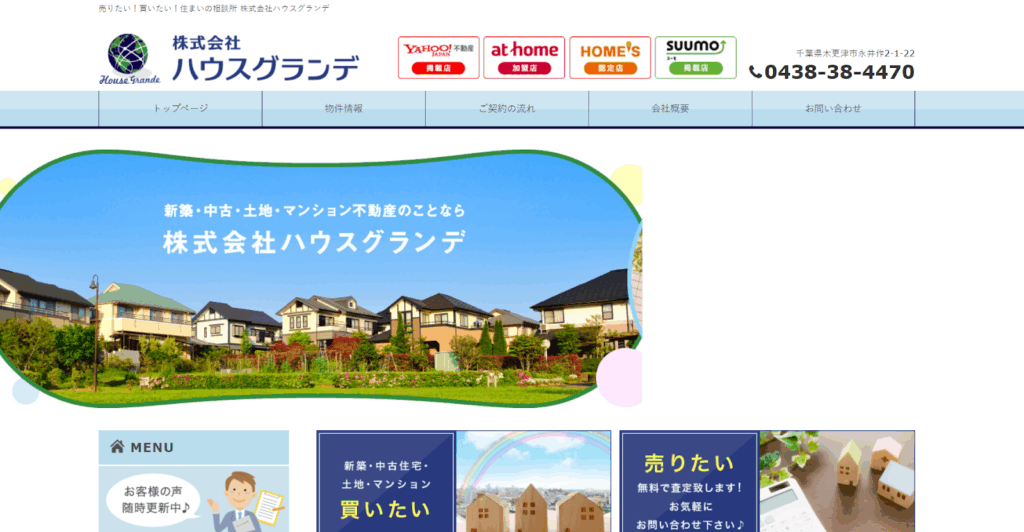Open the 会社概要 page

point(670,109)
